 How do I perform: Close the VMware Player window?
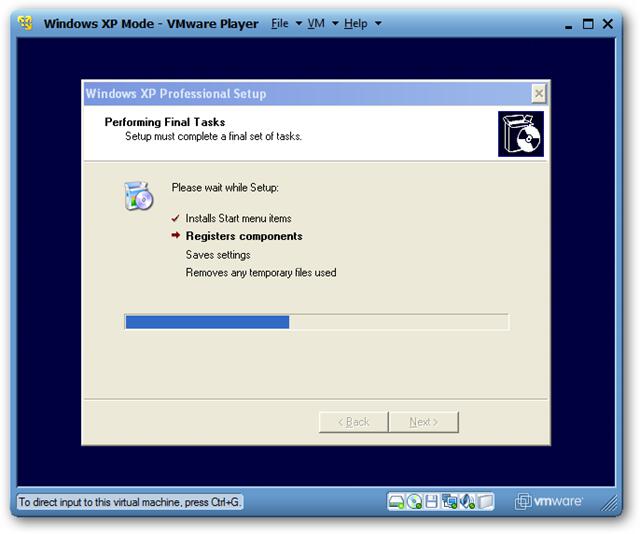coord(608,24)
